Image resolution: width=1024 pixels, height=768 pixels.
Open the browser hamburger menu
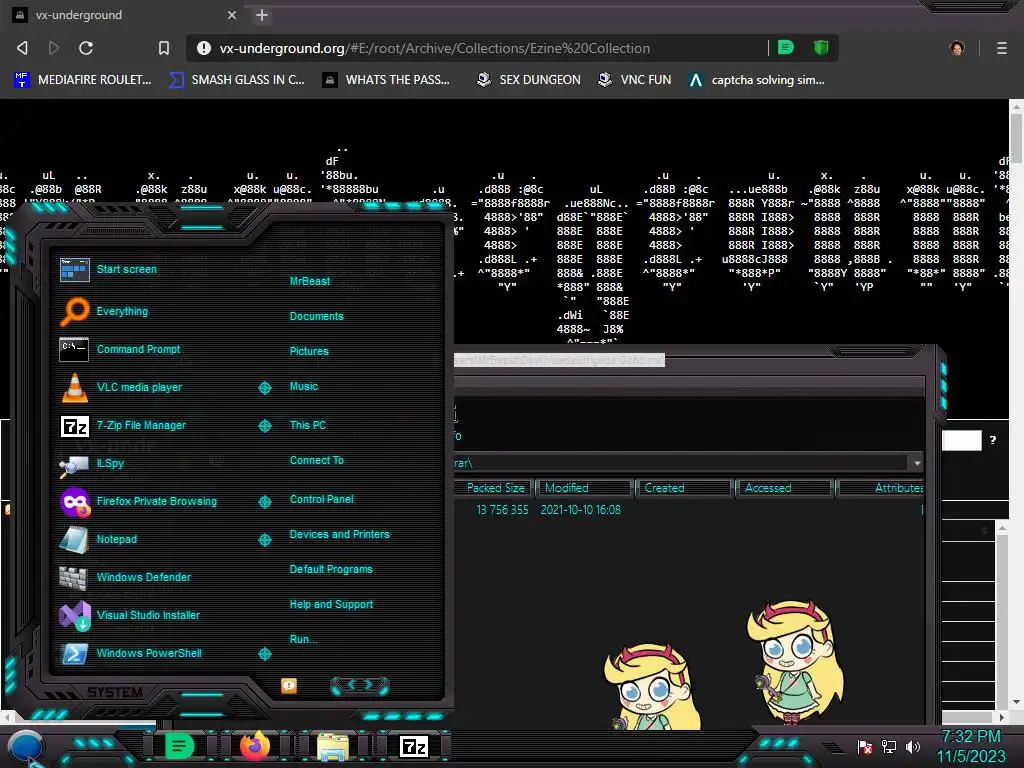click(x=1002, y=48)
